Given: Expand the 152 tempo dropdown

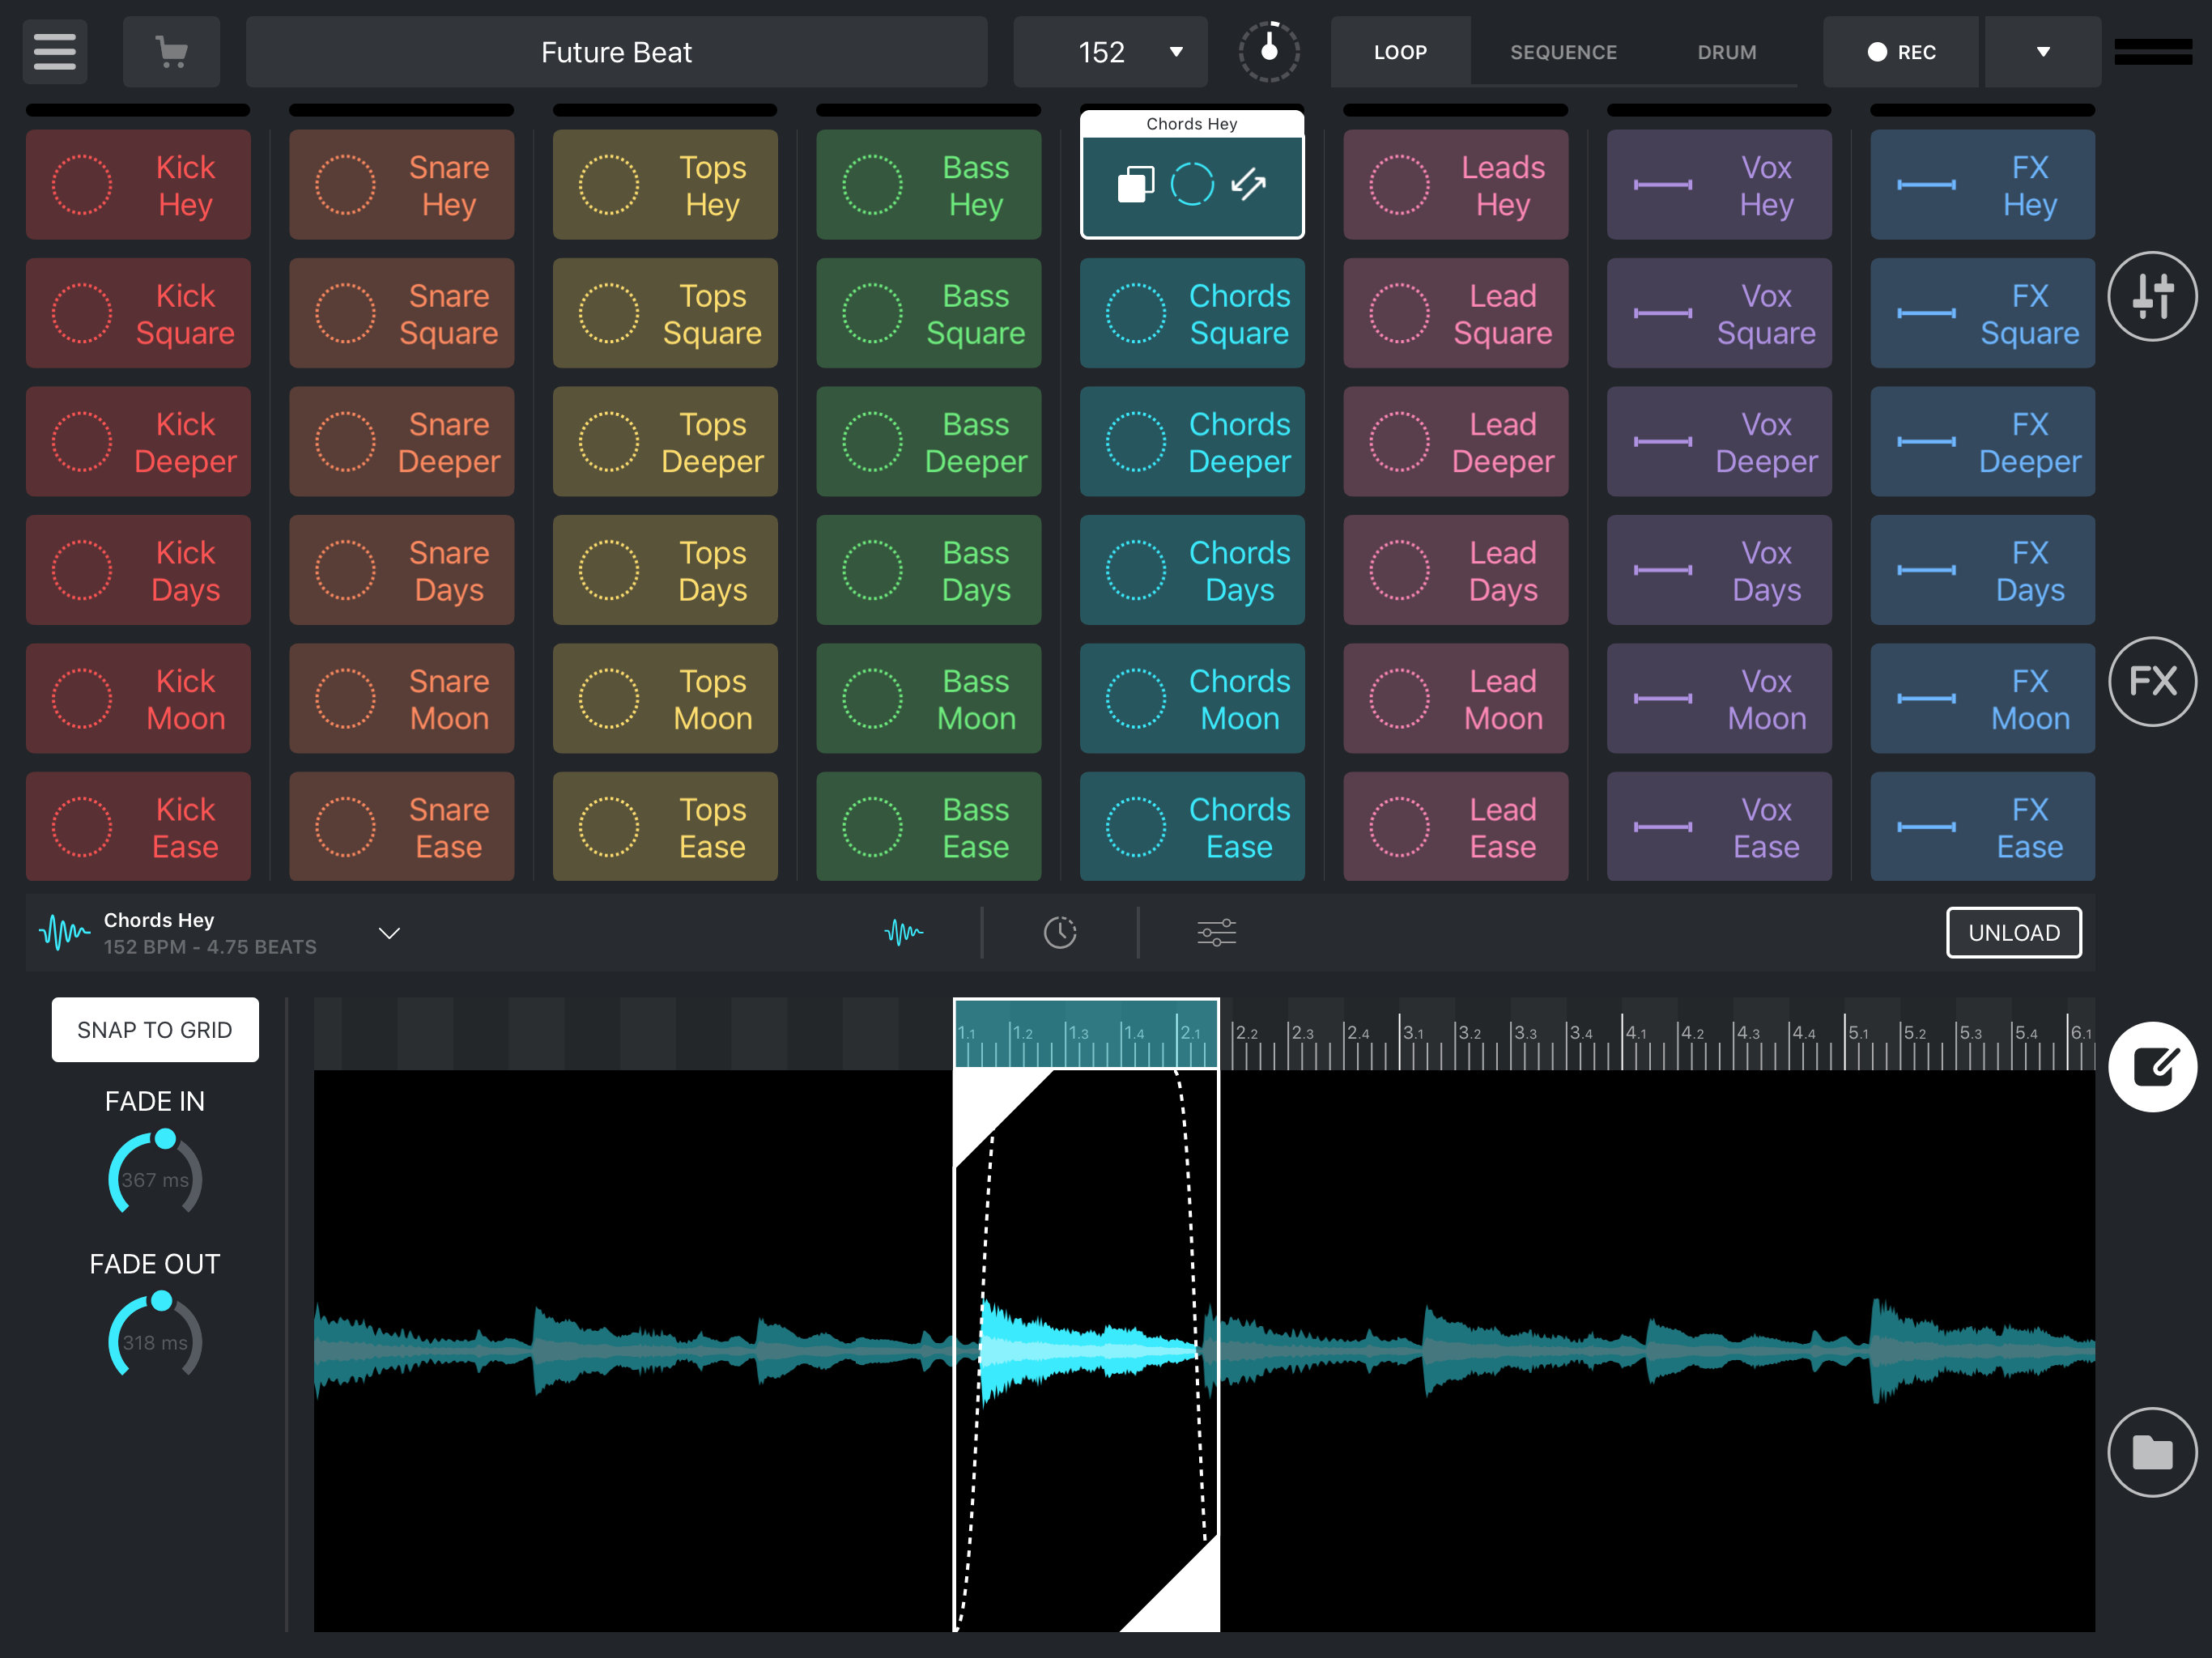Looking at the screenshot, I should pos(1175,52).
